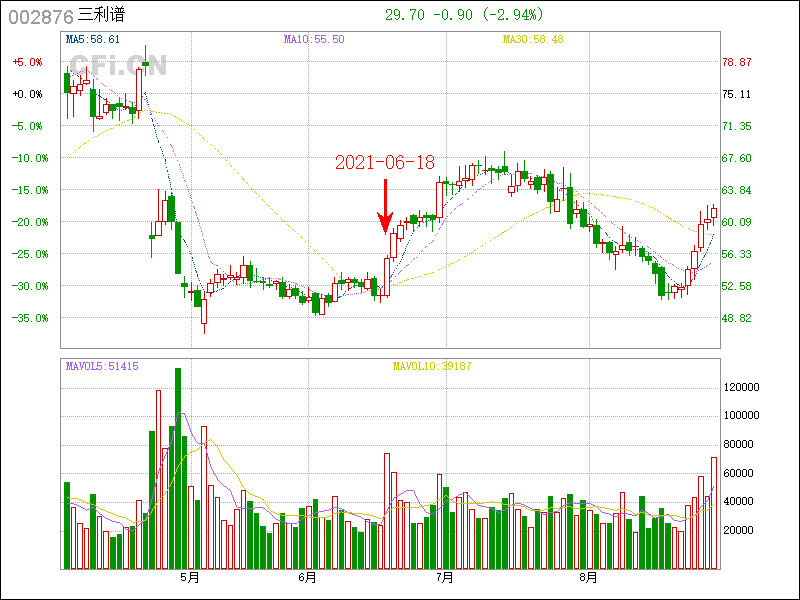Image resolution: width=800 pixels, height=600 pixels.
Task: Click the tallest green volume bar
Action: click(178, 468)
